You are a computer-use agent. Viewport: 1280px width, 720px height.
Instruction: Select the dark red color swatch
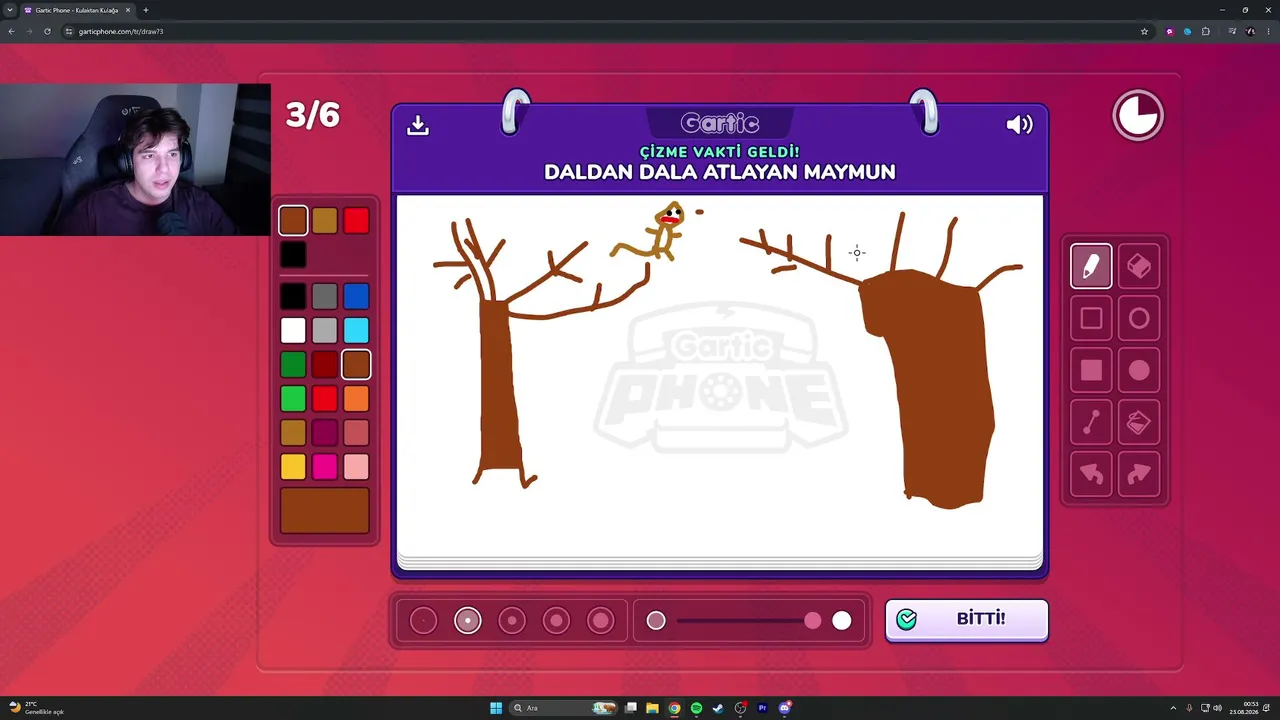coord(325,365)
